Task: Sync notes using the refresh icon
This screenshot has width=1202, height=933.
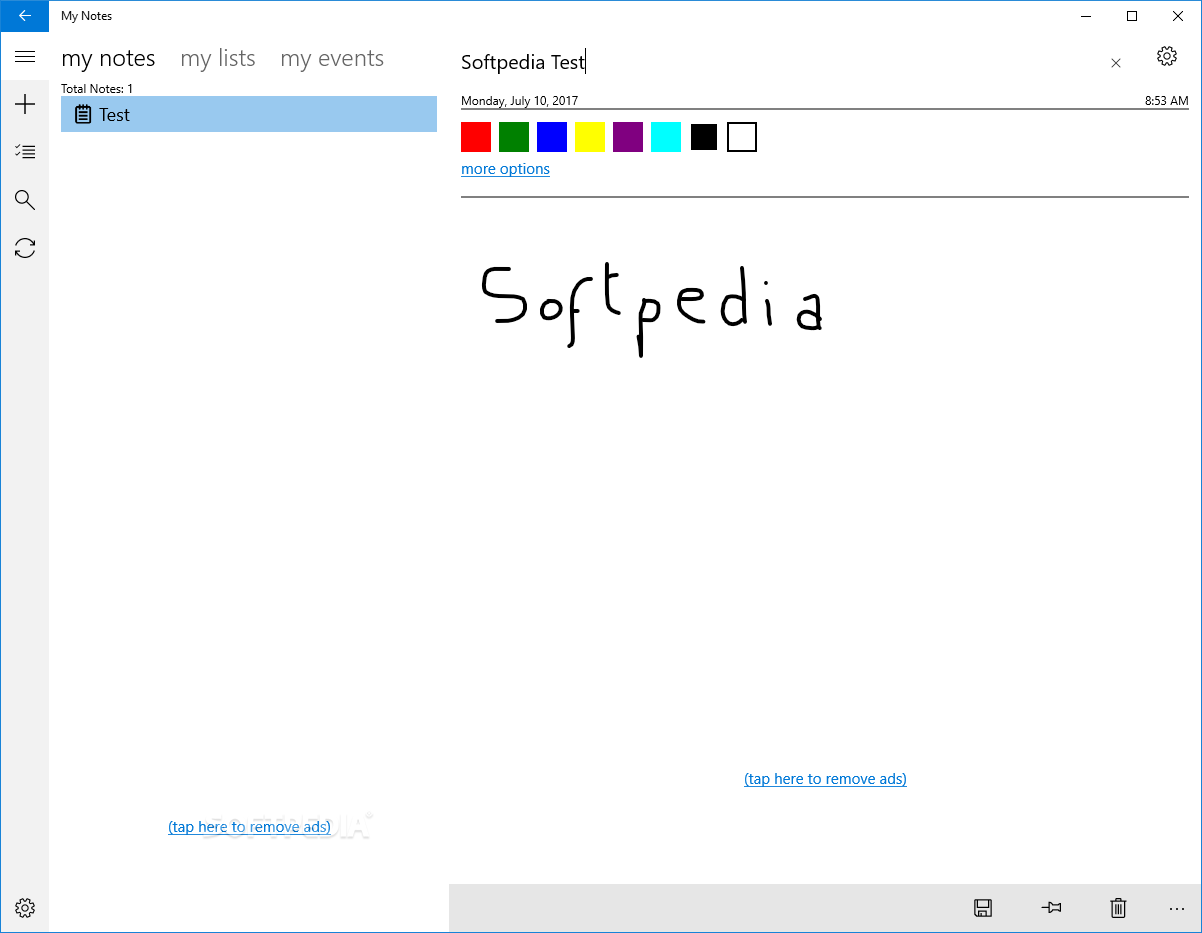Action: tap(25, 248)
